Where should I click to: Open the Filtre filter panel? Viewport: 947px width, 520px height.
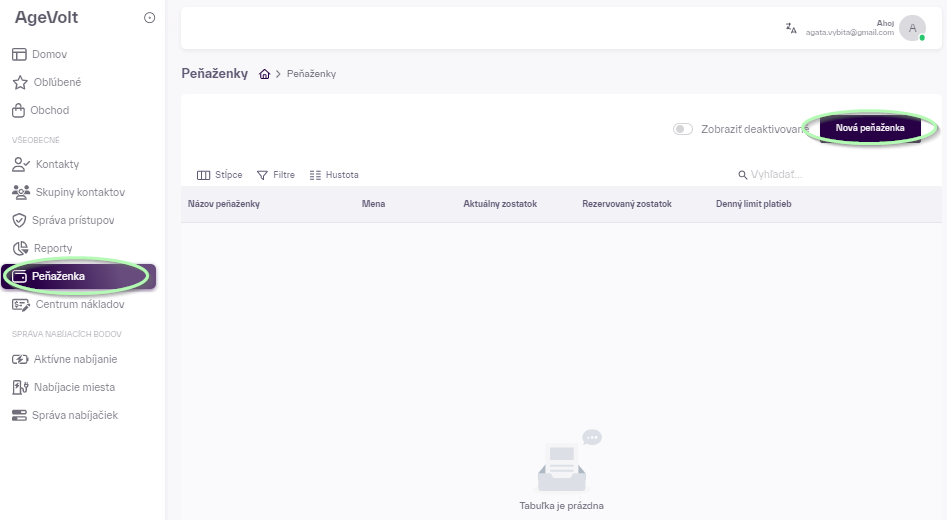(276, 175)
